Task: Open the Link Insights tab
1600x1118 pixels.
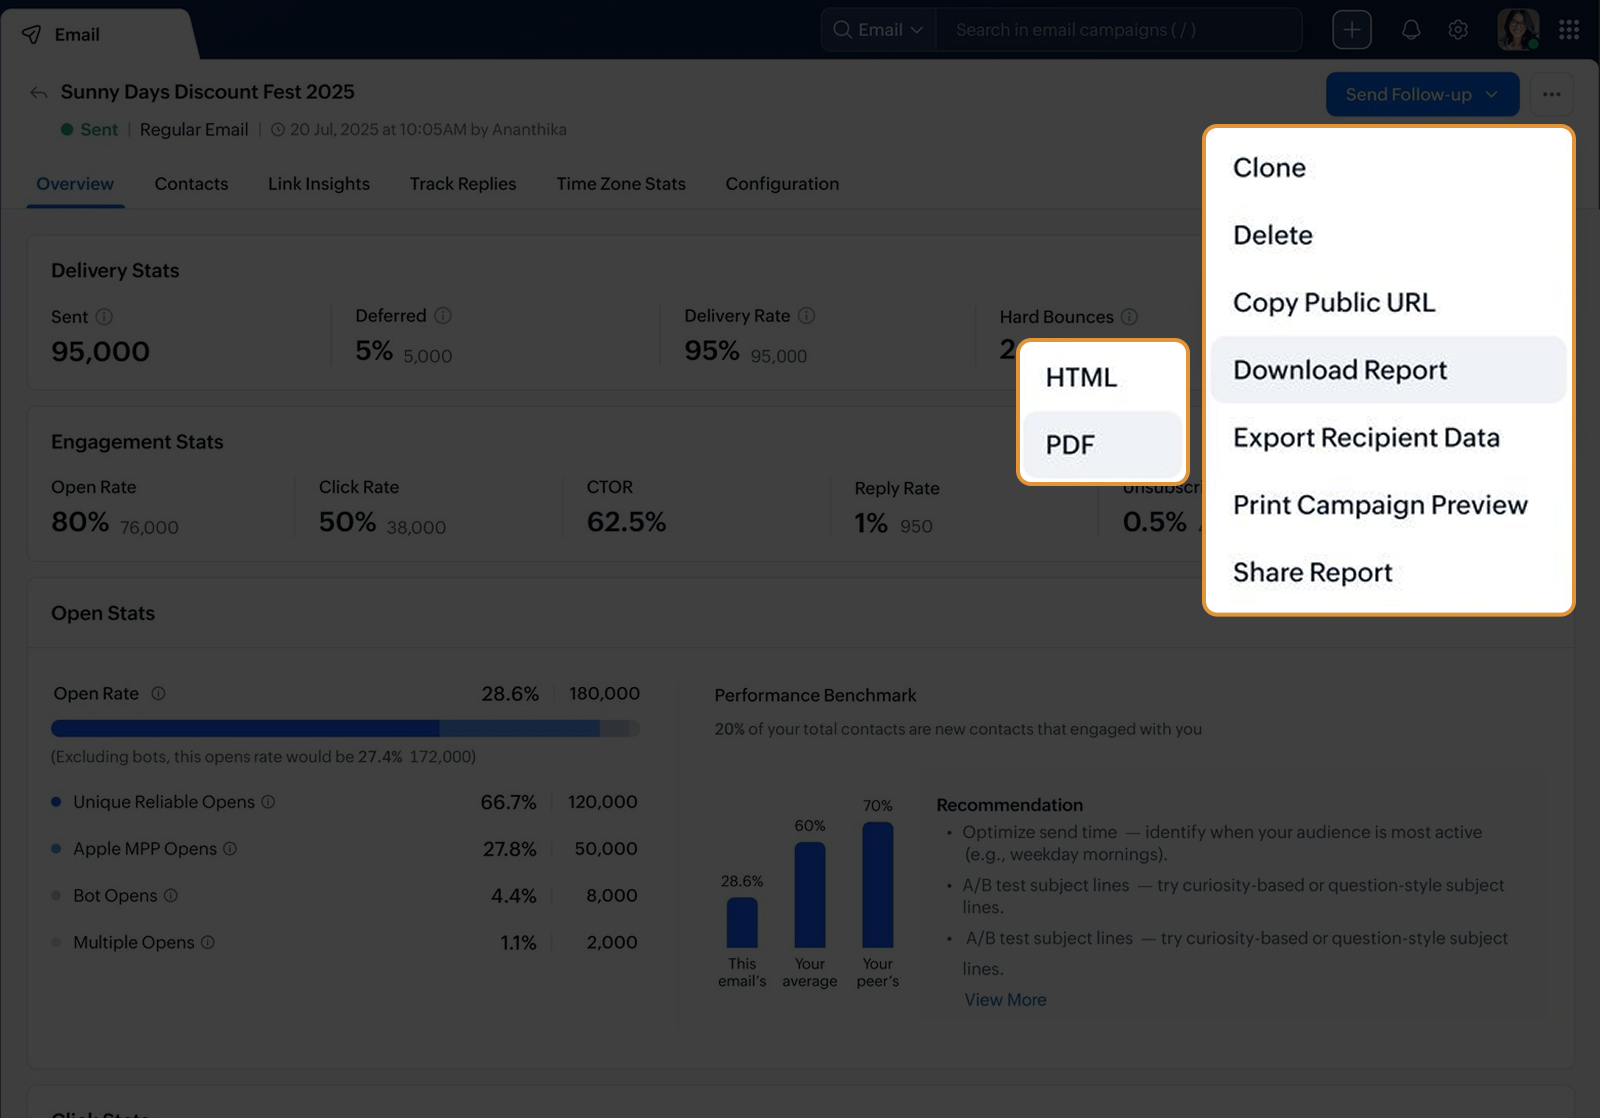Action: (319, 184)
